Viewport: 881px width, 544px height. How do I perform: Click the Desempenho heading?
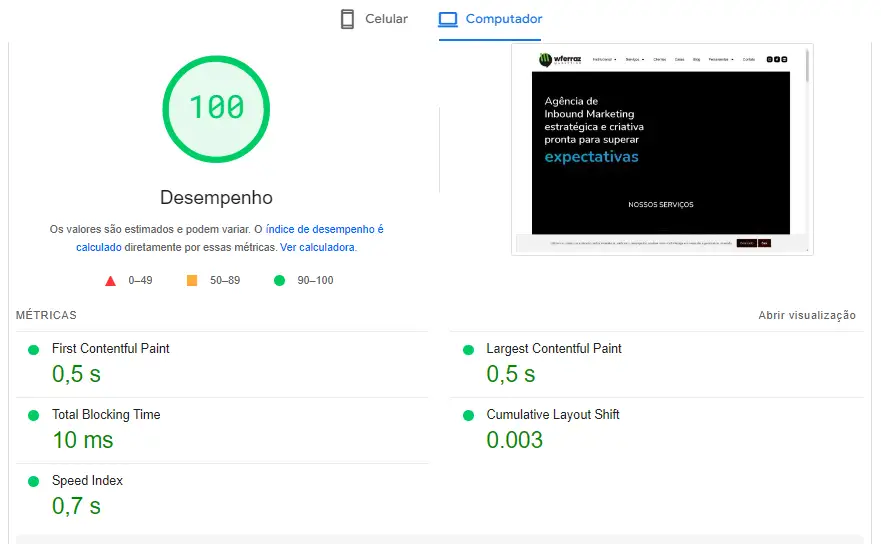[x=216, y=198]
